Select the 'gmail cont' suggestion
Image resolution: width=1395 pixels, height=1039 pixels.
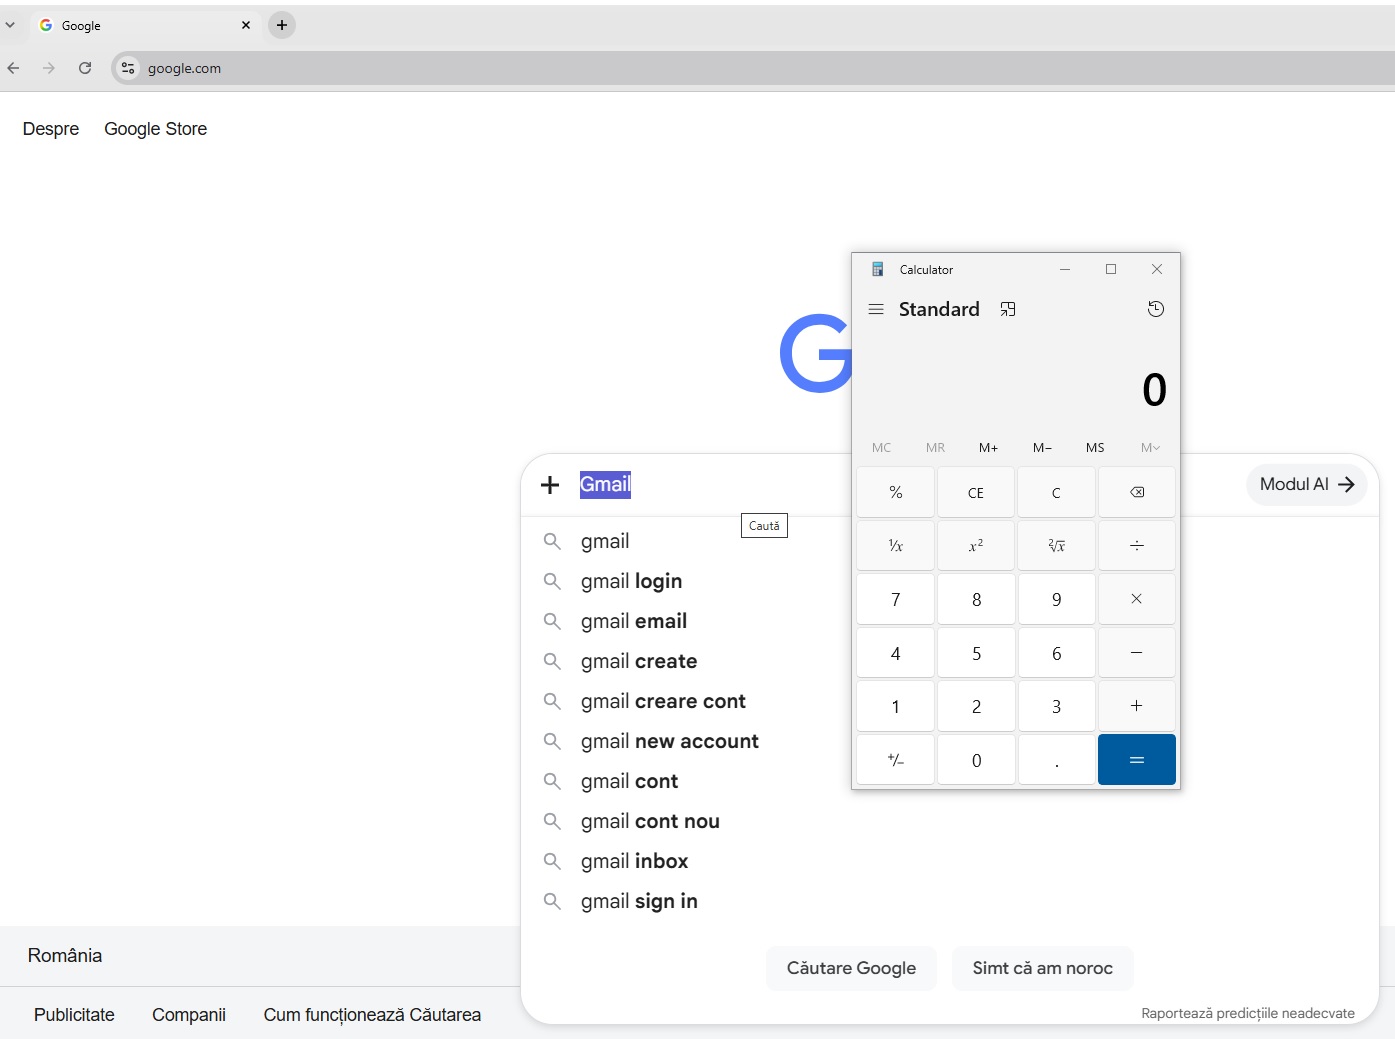(x=629, y=781)
